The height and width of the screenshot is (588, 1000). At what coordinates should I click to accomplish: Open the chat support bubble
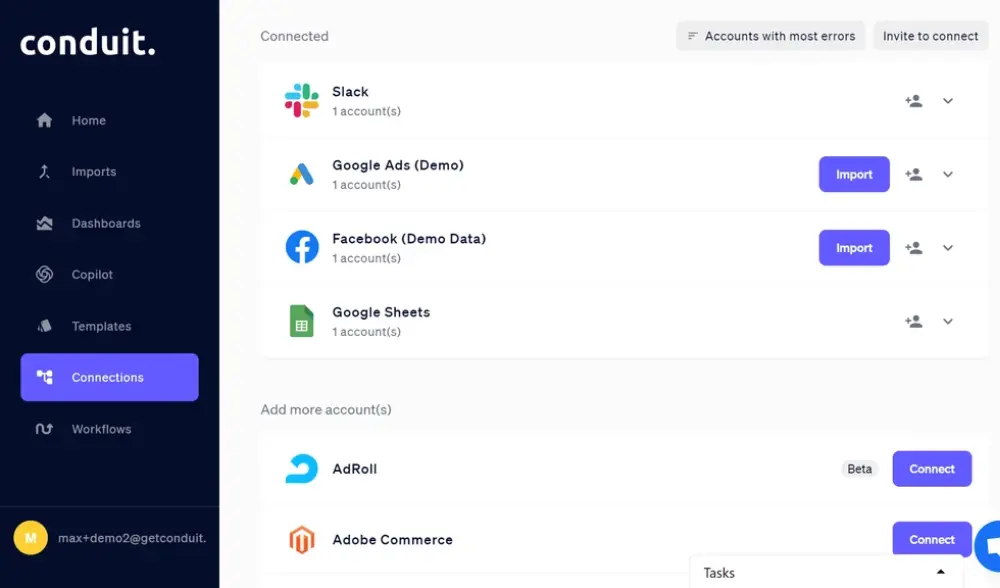pos(989,546)
